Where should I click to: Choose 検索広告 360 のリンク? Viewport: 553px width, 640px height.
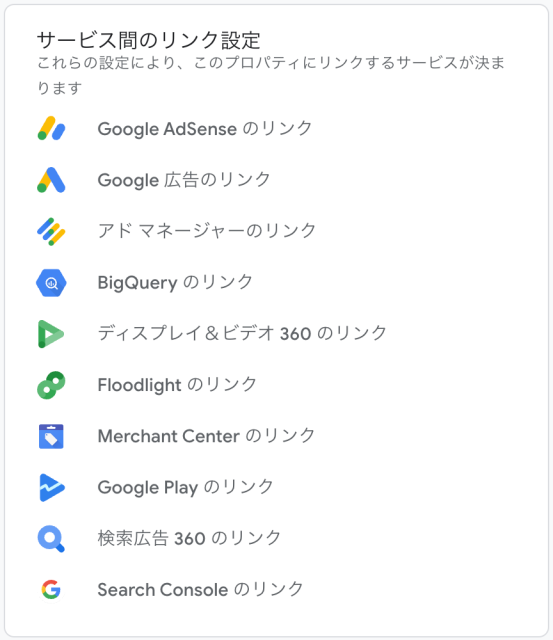(189, 538)
